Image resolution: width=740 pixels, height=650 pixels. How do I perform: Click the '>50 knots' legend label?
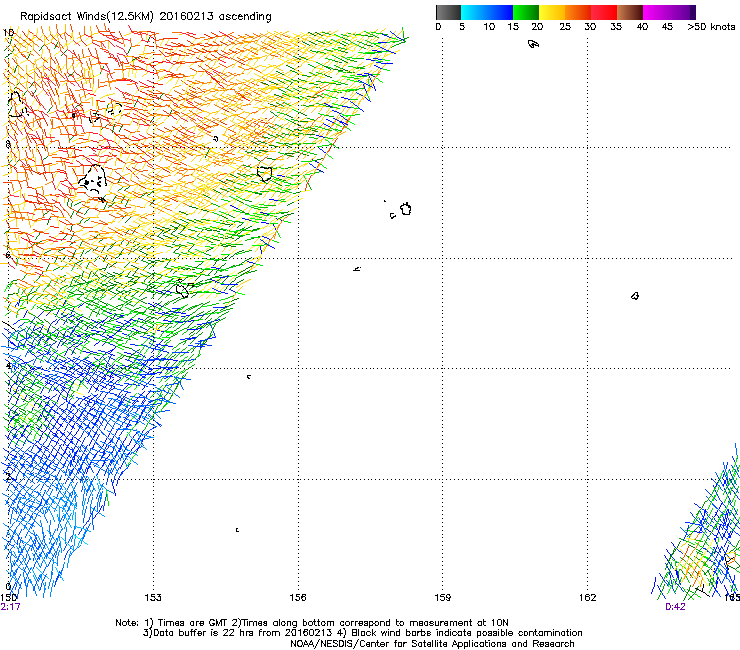pos(711,27)
